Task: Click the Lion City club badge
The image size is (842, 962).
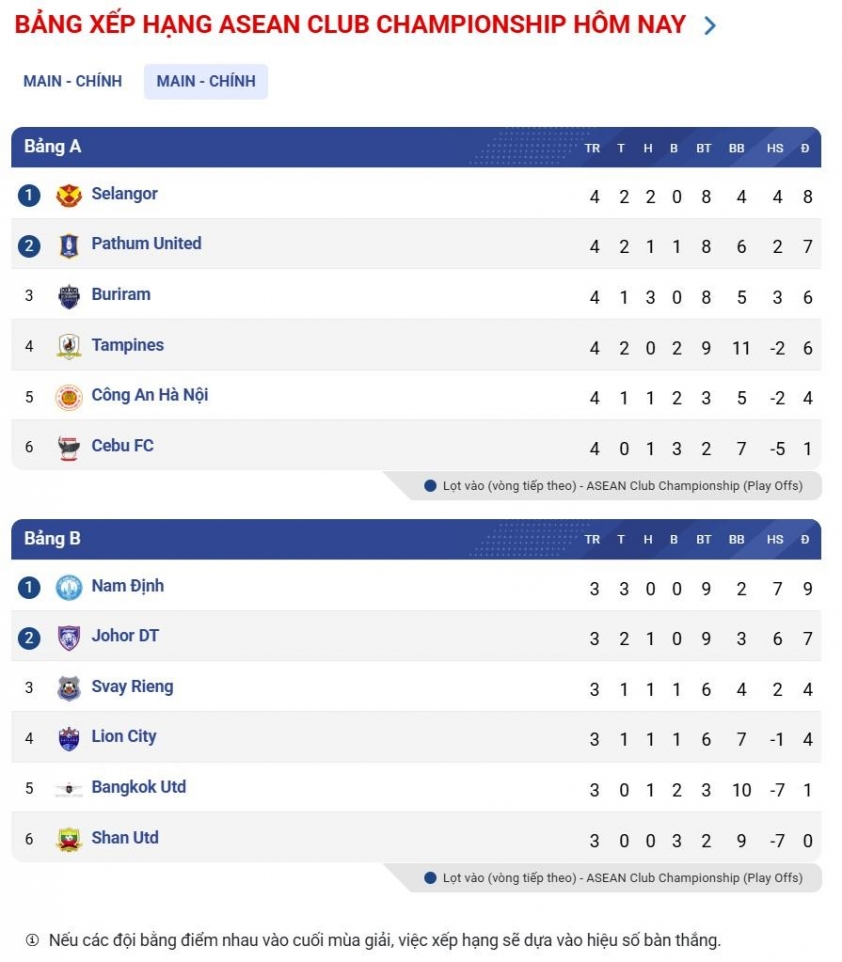Action: tap(68, 738)
